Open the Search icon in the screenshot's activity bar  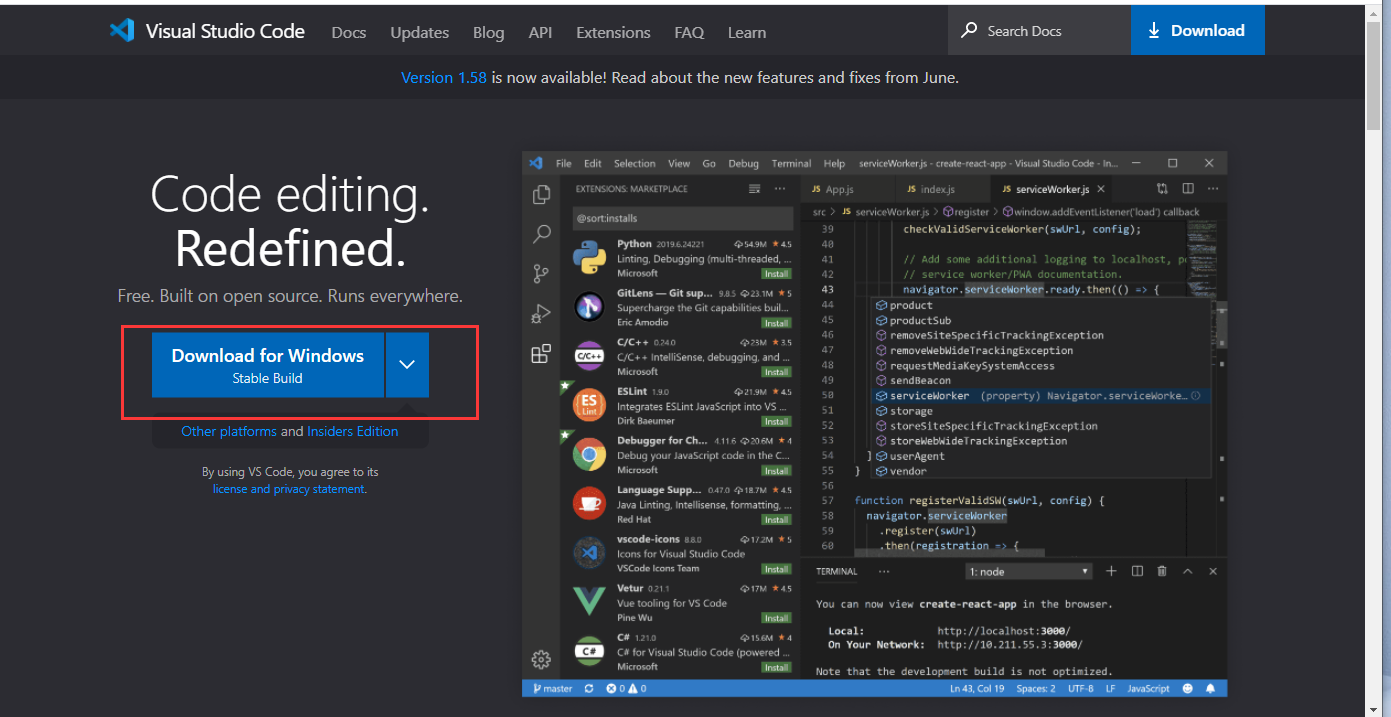click(x=541, y=234)
